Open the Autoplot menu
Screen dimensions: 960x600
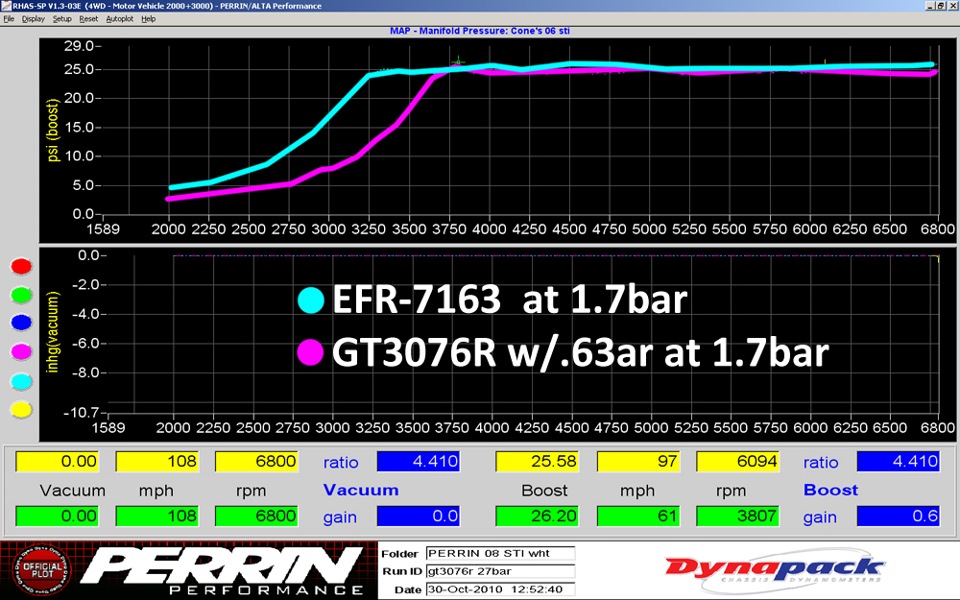119,19
